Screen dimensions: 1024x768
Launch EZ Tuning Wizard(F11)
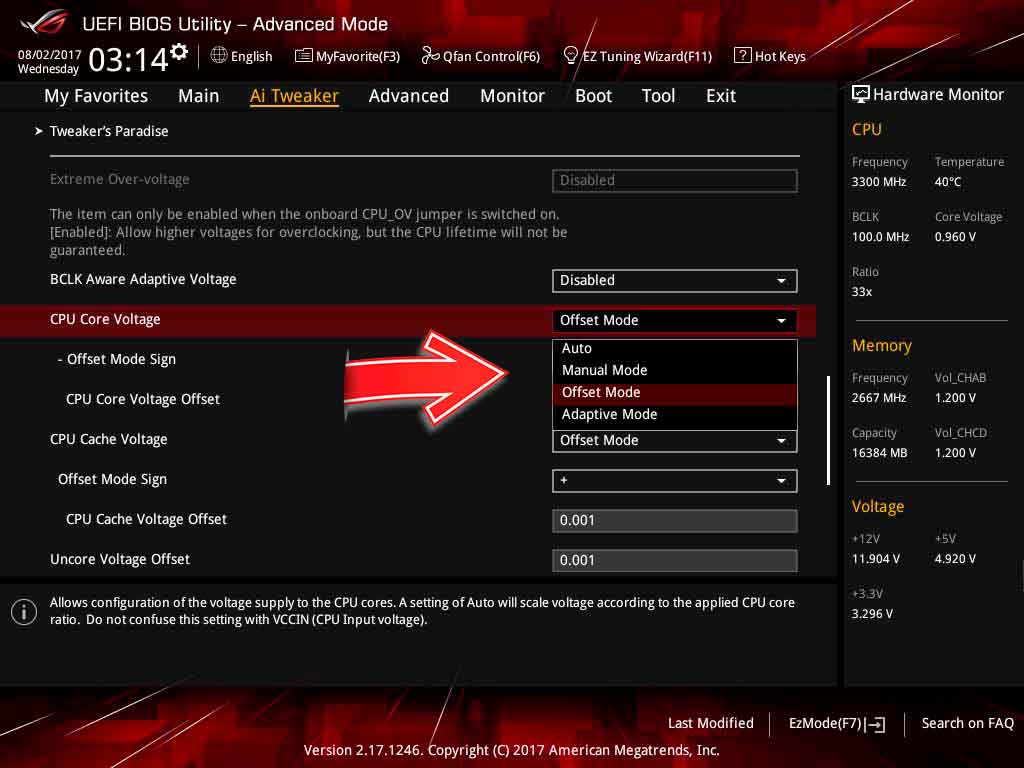[x=638, y=56]
